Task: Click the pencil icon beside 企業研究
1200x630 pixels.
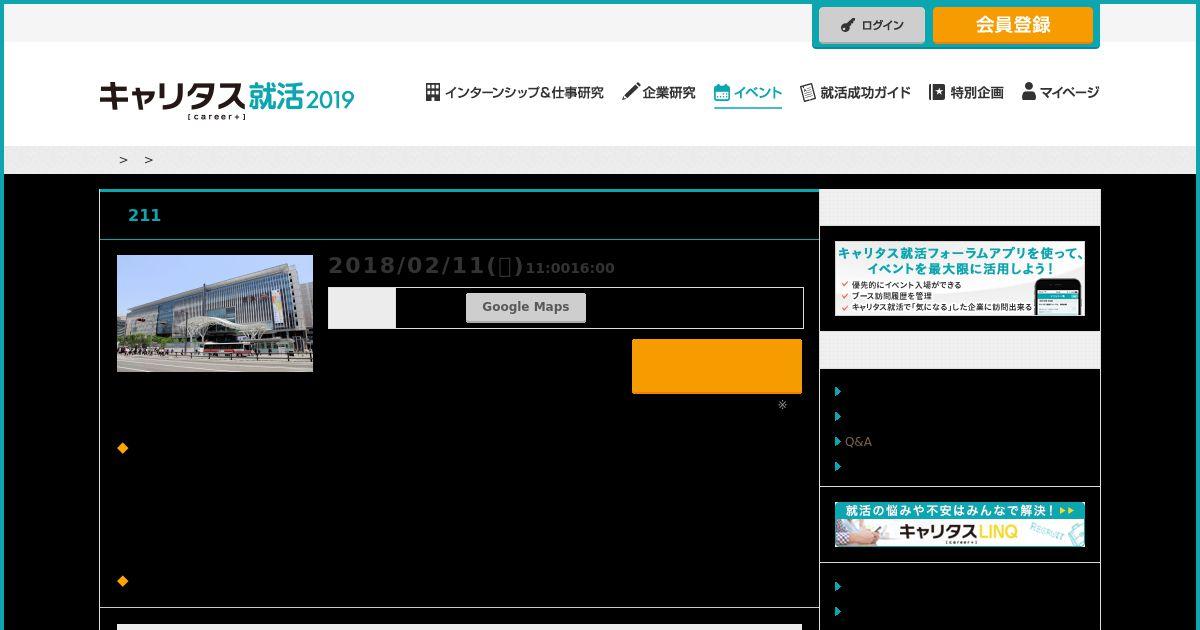Action: pyautogui.click(x=630, y=92)
